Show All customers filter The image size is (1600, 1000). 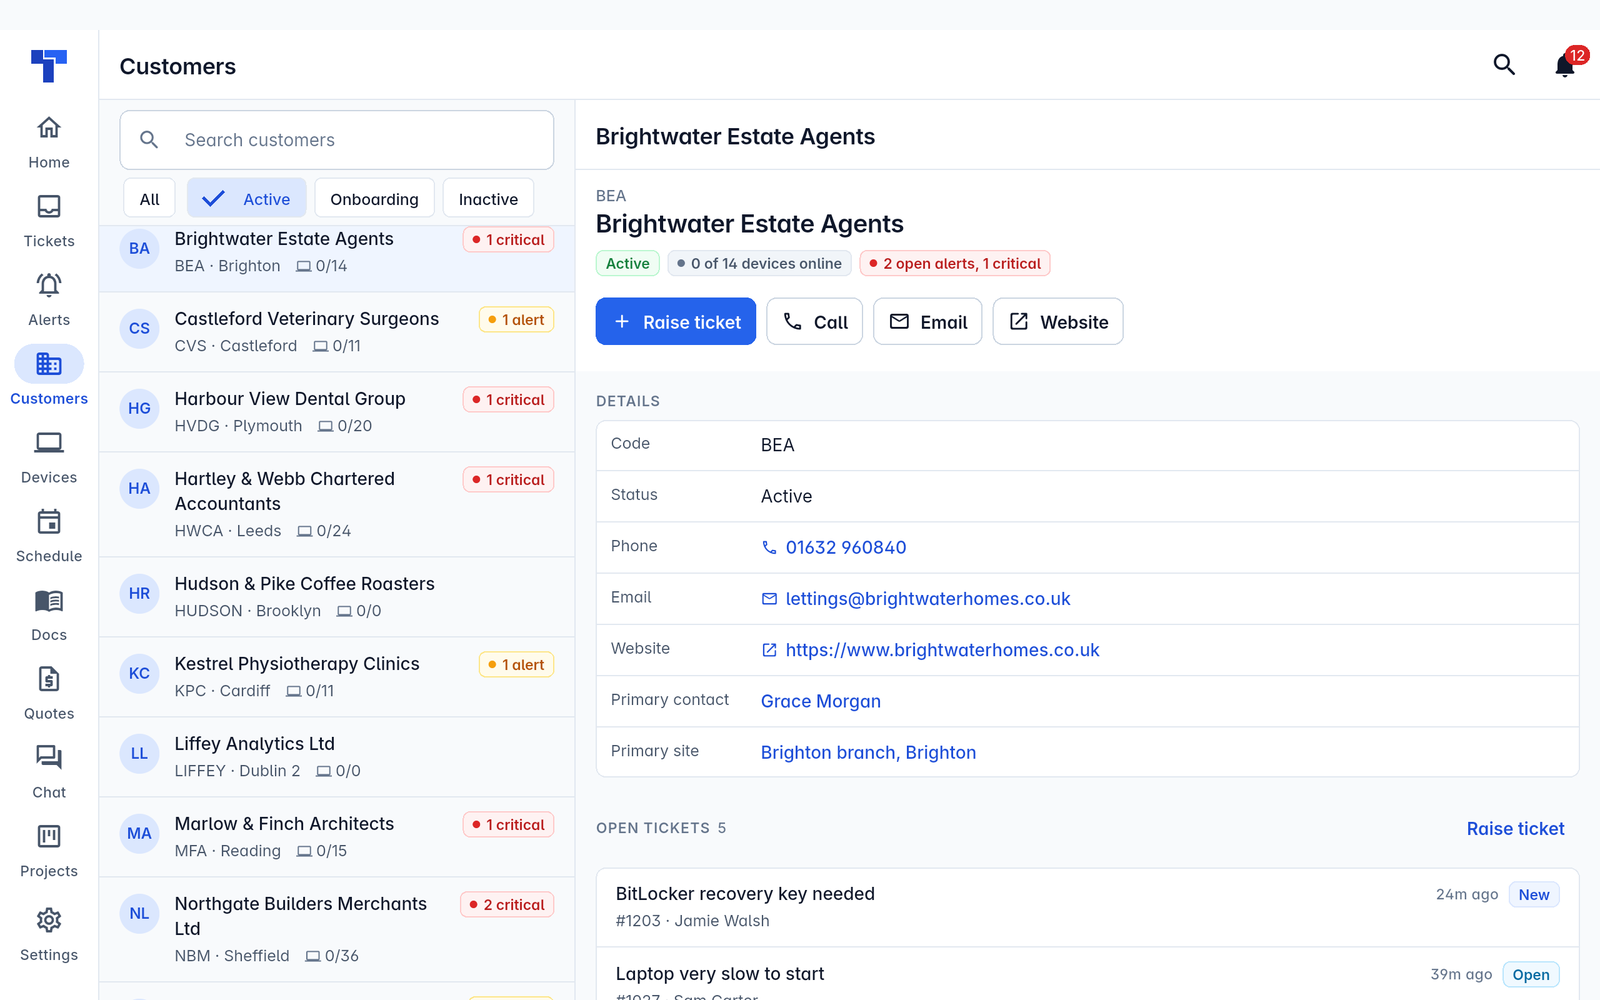[x=150, y=199]
